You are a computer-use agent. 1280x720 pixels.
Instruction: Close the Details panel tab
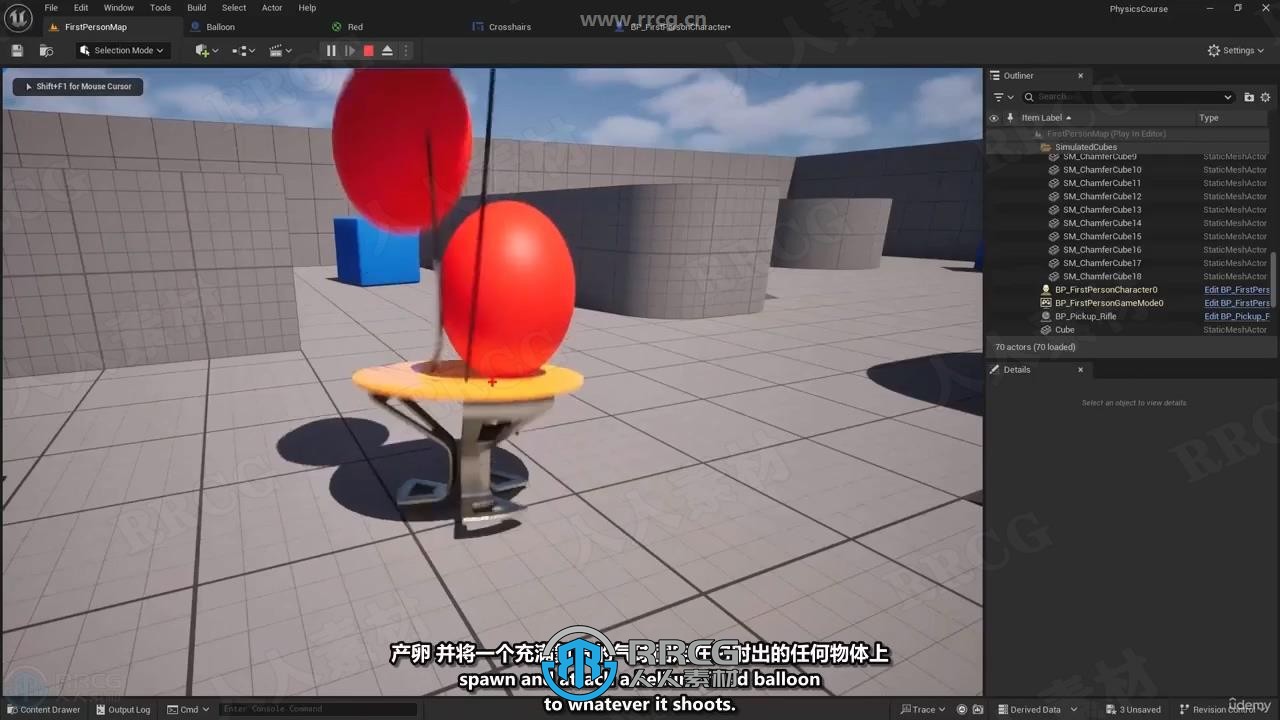coord(1080,370)
